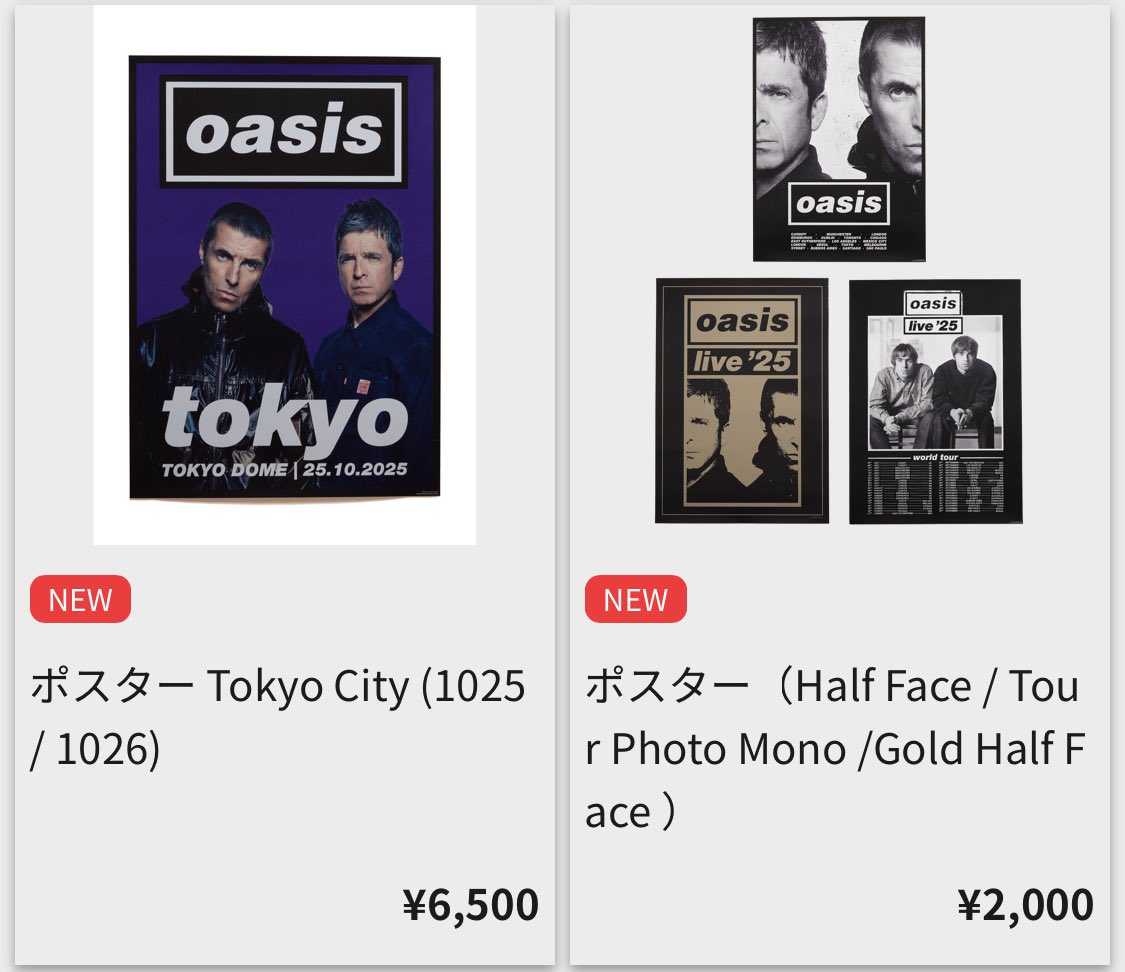Screen dimensions: 1125x972
Task: Click the NEW badge on the Half Face listing
Action: pos(633,600)
